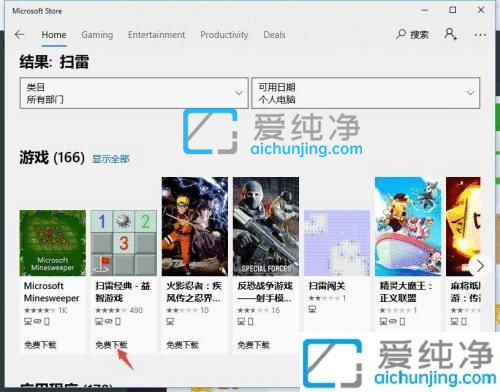Viewport: 500px width, 392px height.
Task: Click the 游戏 (166) section heading
Action: point(52,157)
